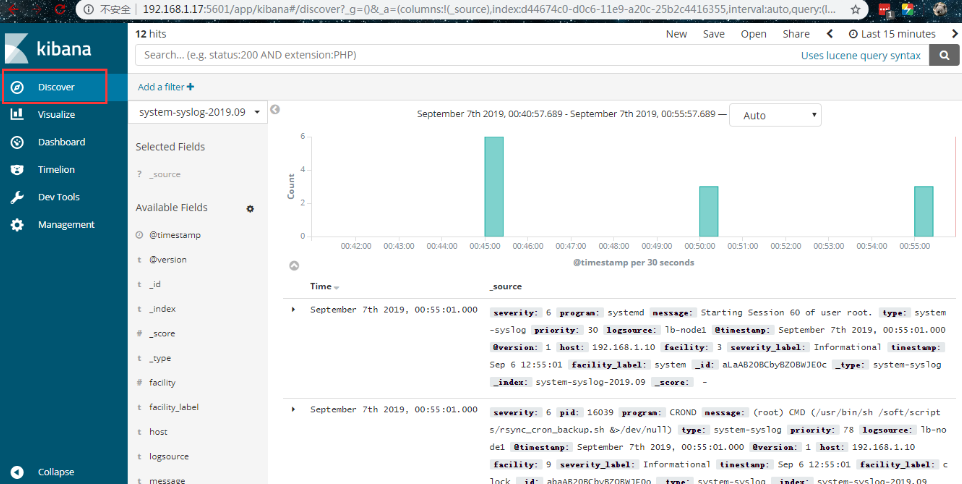Expand the CROND rsync_cron_backup log row

(293, 409)
